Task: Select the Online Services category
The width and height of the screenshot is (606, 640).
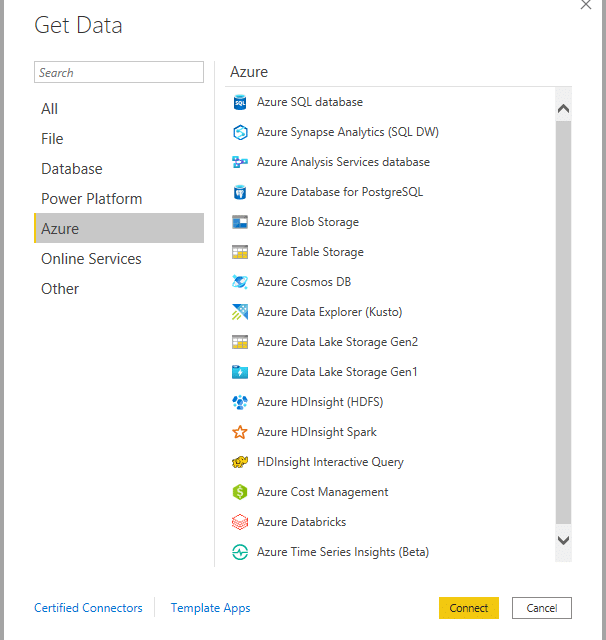Action: (91, 259)
